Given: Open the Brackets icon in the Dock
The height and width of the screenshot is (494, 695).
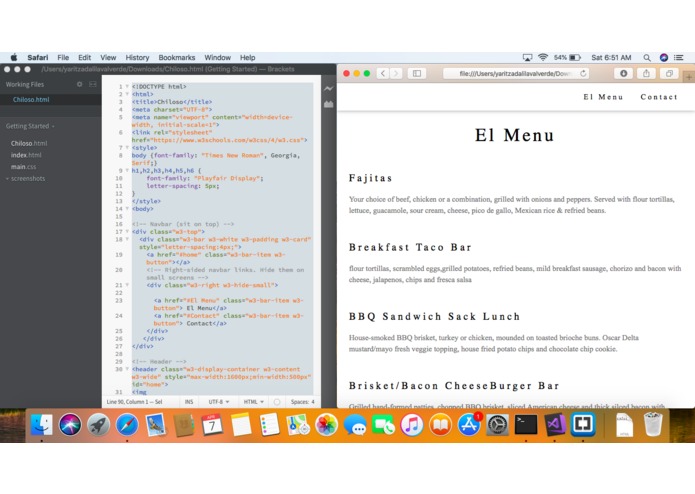Looking at the screenshot, I should point(583,424).
